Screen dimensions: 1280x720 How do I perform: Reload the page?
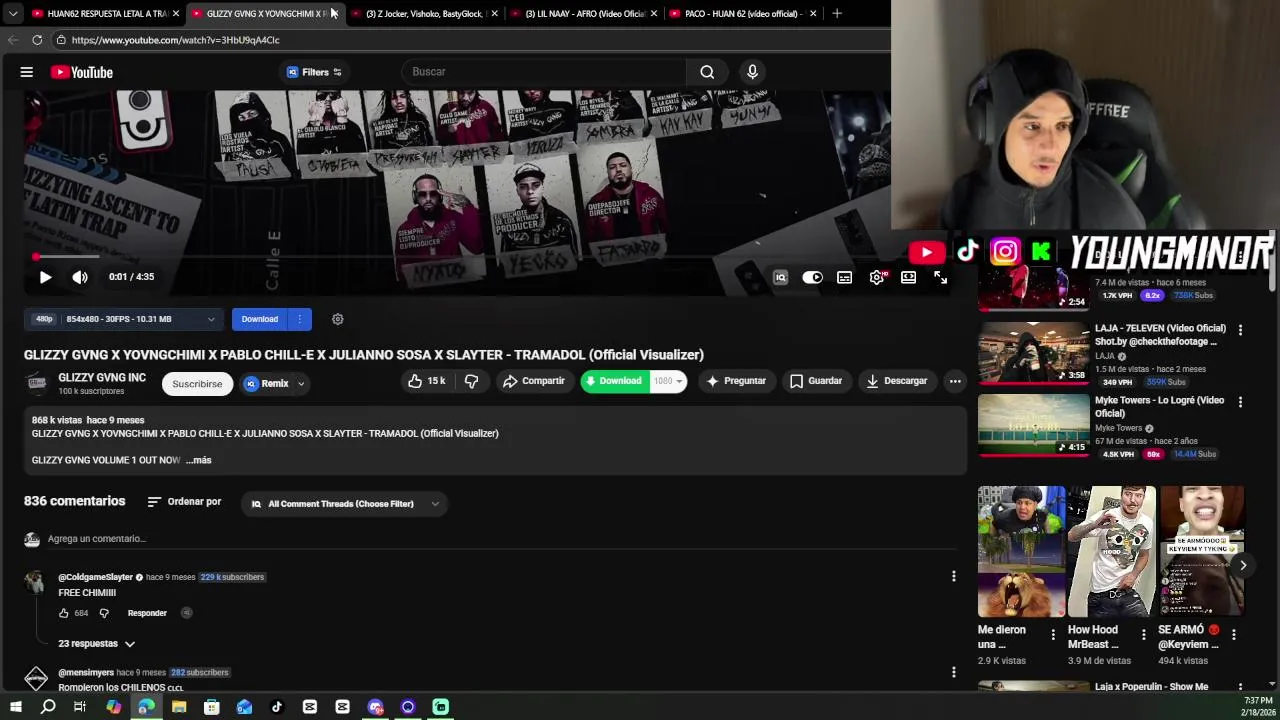(37, 40)
